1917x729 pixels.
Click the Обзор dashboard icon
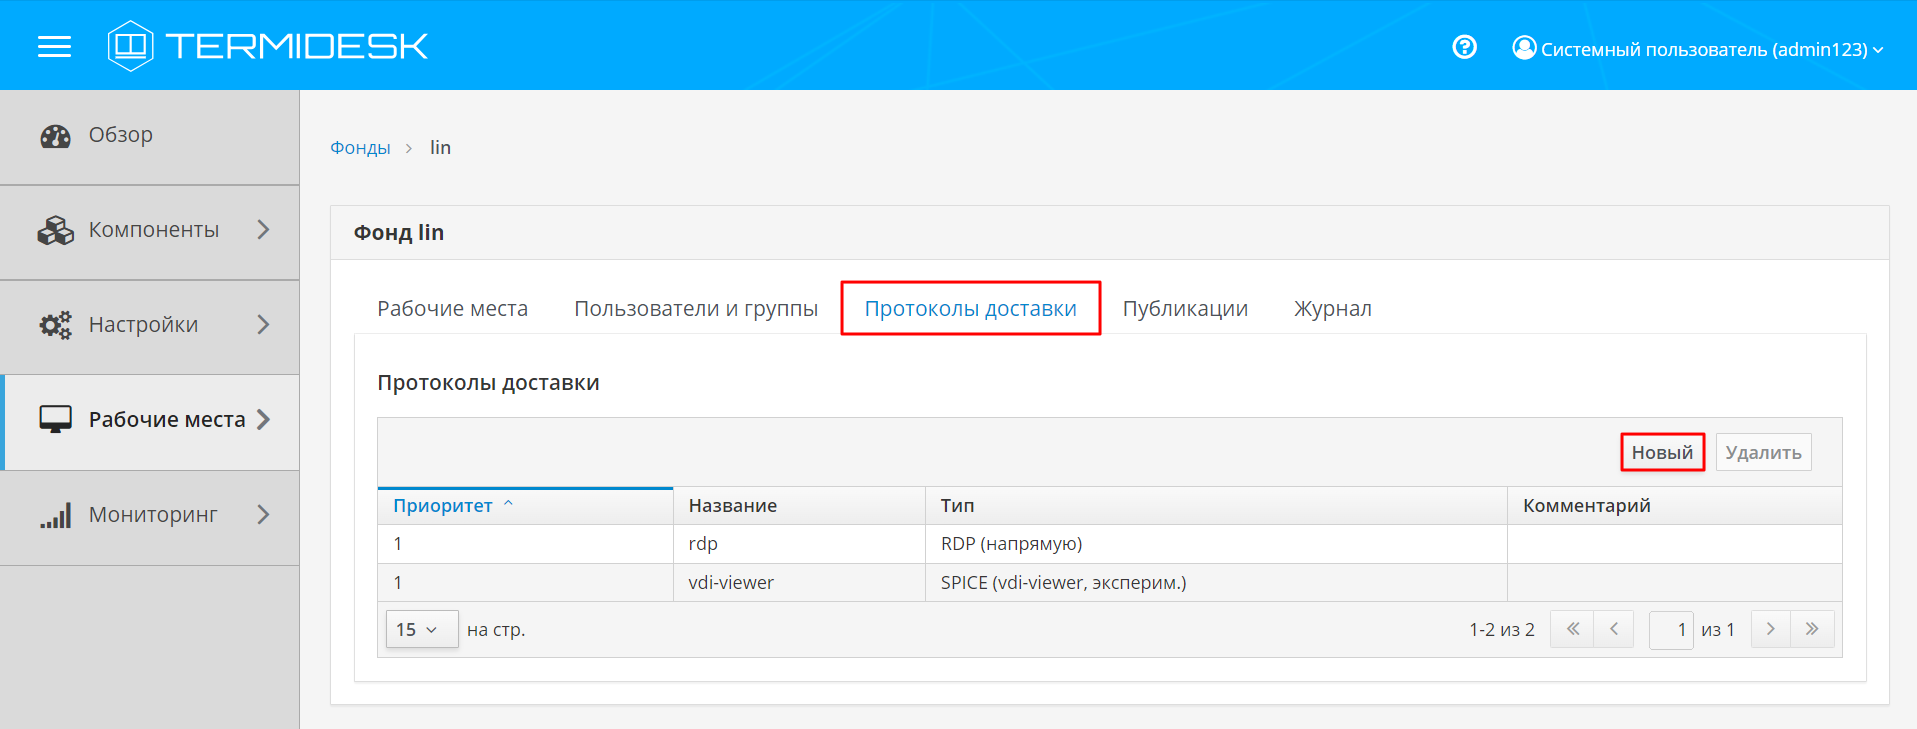click(x=55, y=136)
